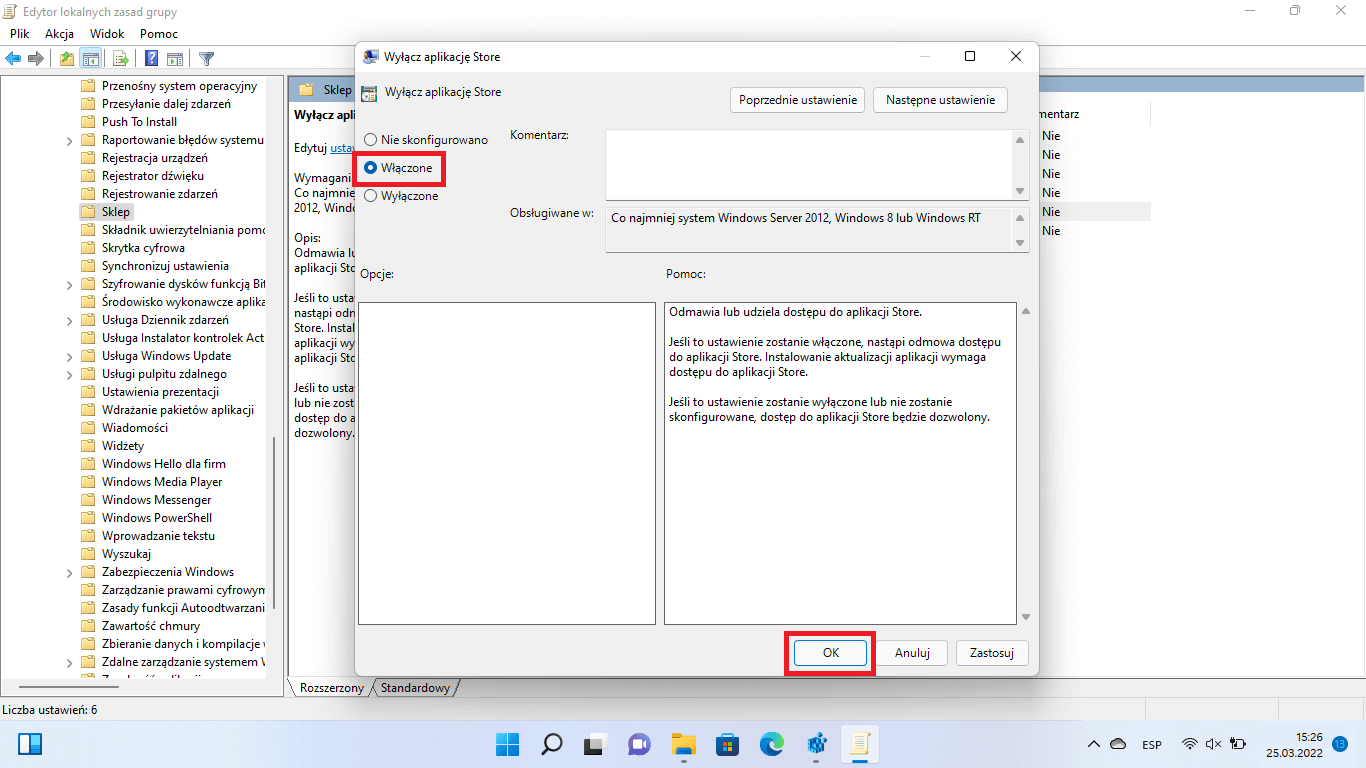Open the Plik menu
The height and width of the screenshot is (768, 1366).
[x=19, y=34]
